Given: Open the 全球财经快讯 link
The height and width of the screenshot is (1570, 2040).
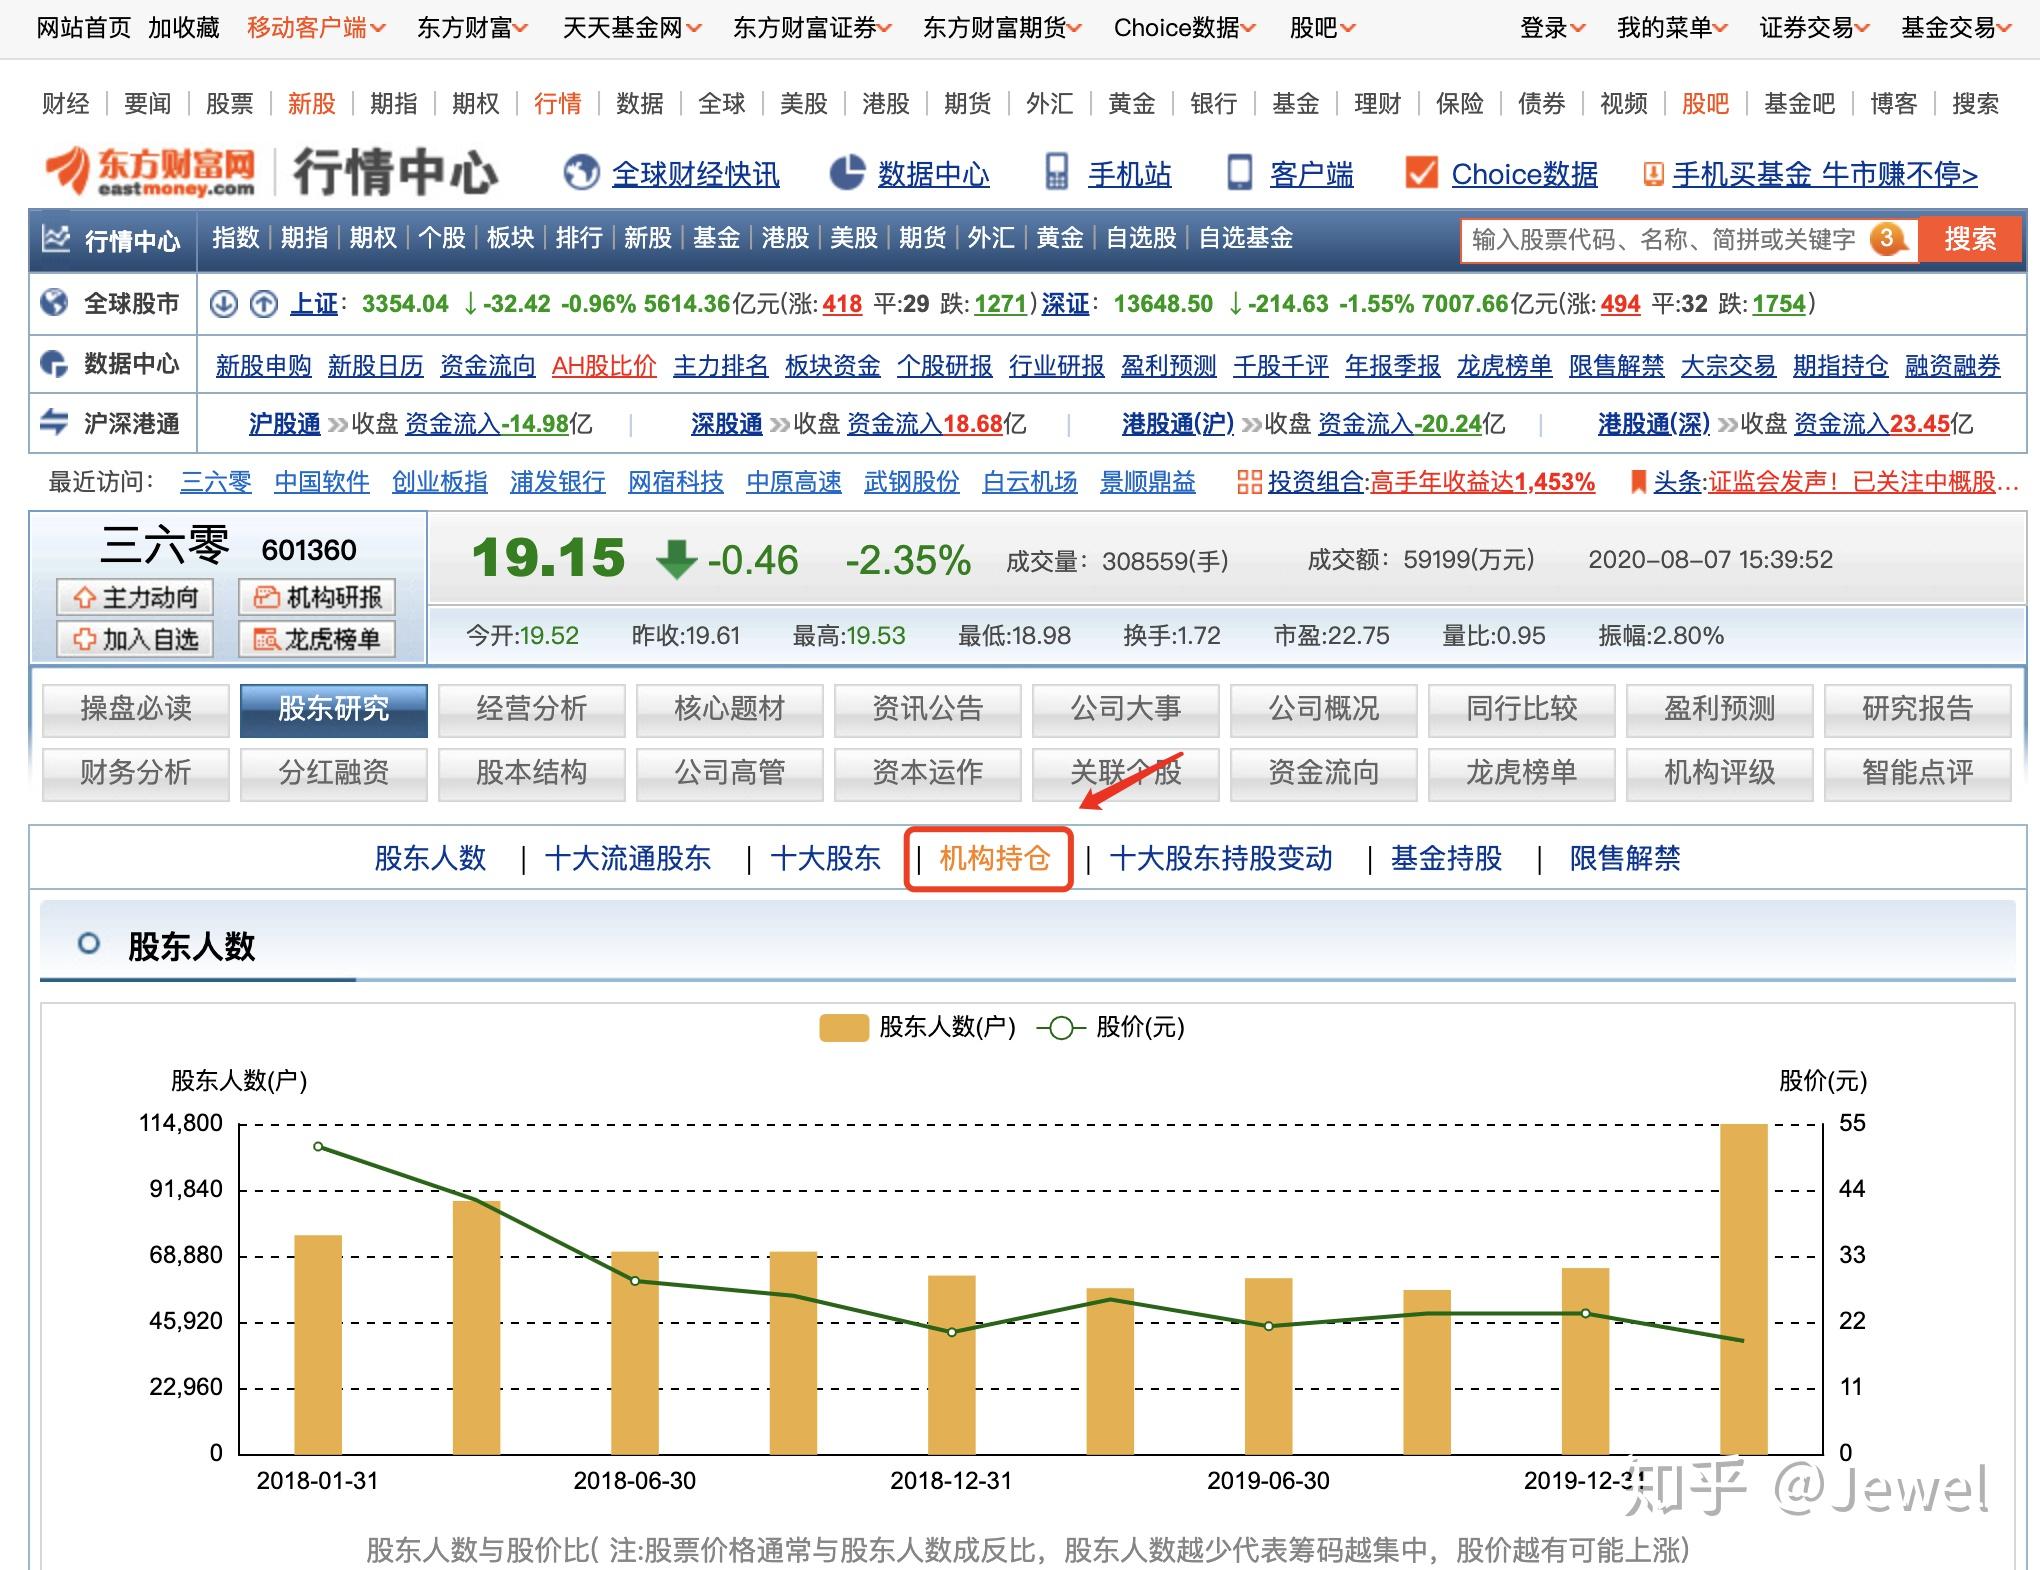Looking at the screenshot, I should 696,174.
